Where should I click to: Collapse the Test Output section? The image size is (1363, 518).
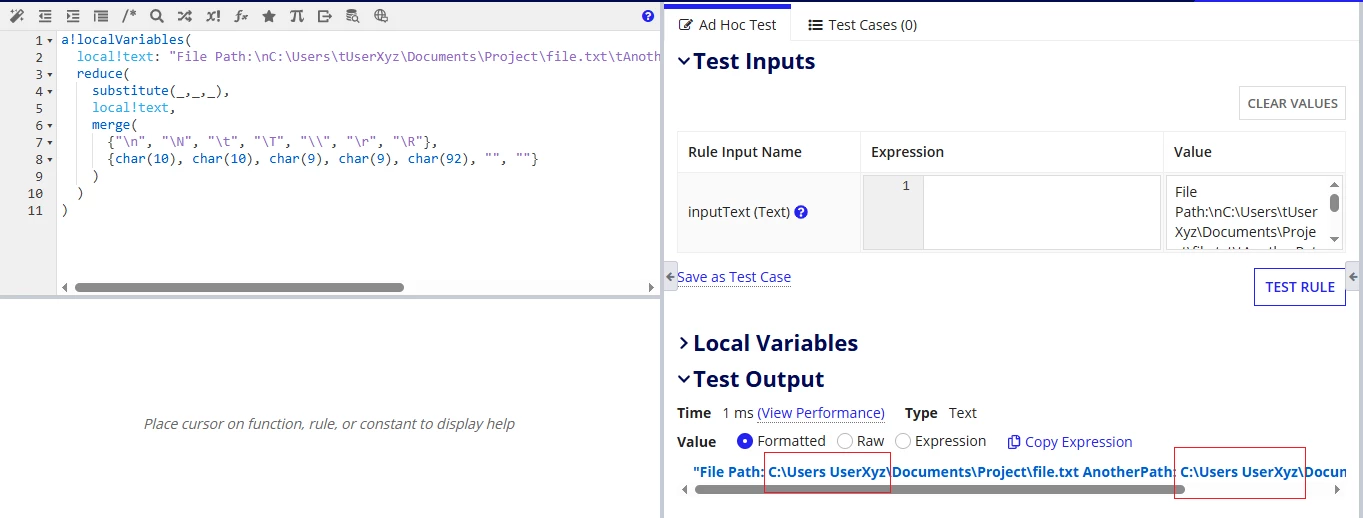684,379
